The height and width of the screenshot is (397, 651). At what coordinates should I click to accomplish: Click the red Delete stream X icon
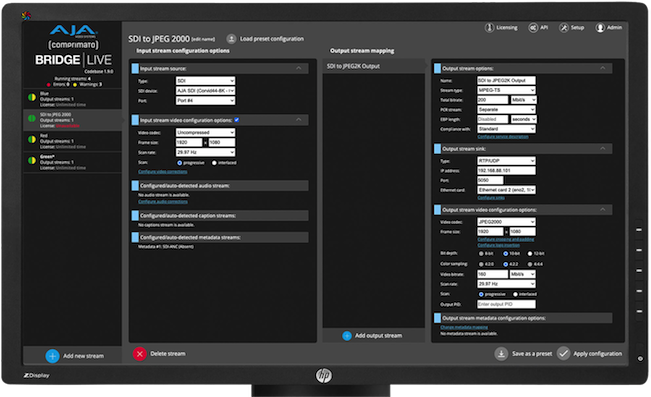coord(140,354)
